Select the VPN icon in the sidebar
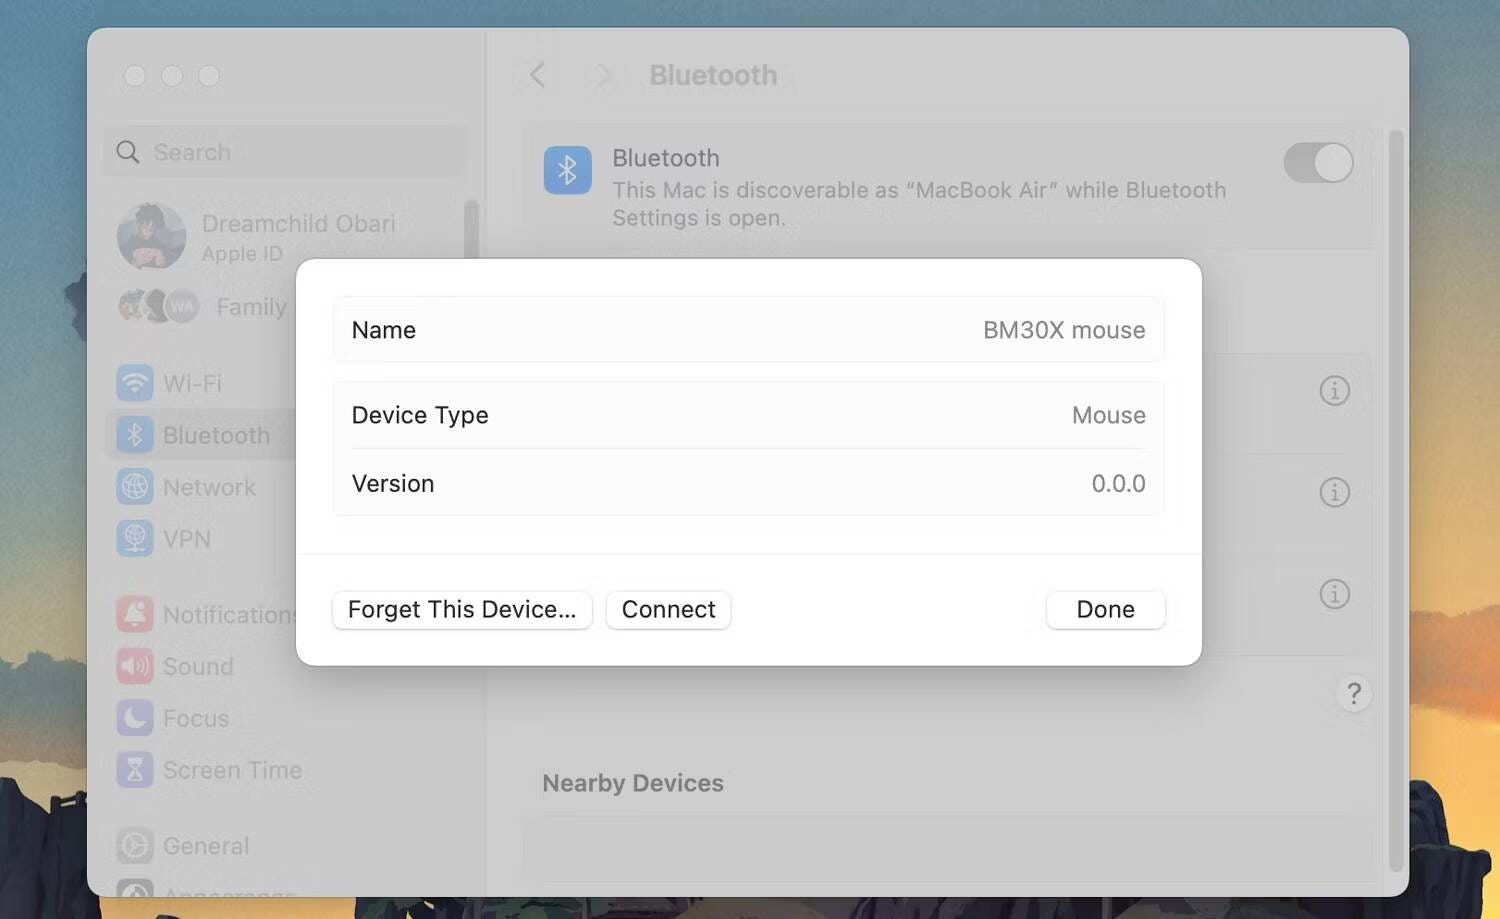 pyautogui.click(x=134, y=539)
